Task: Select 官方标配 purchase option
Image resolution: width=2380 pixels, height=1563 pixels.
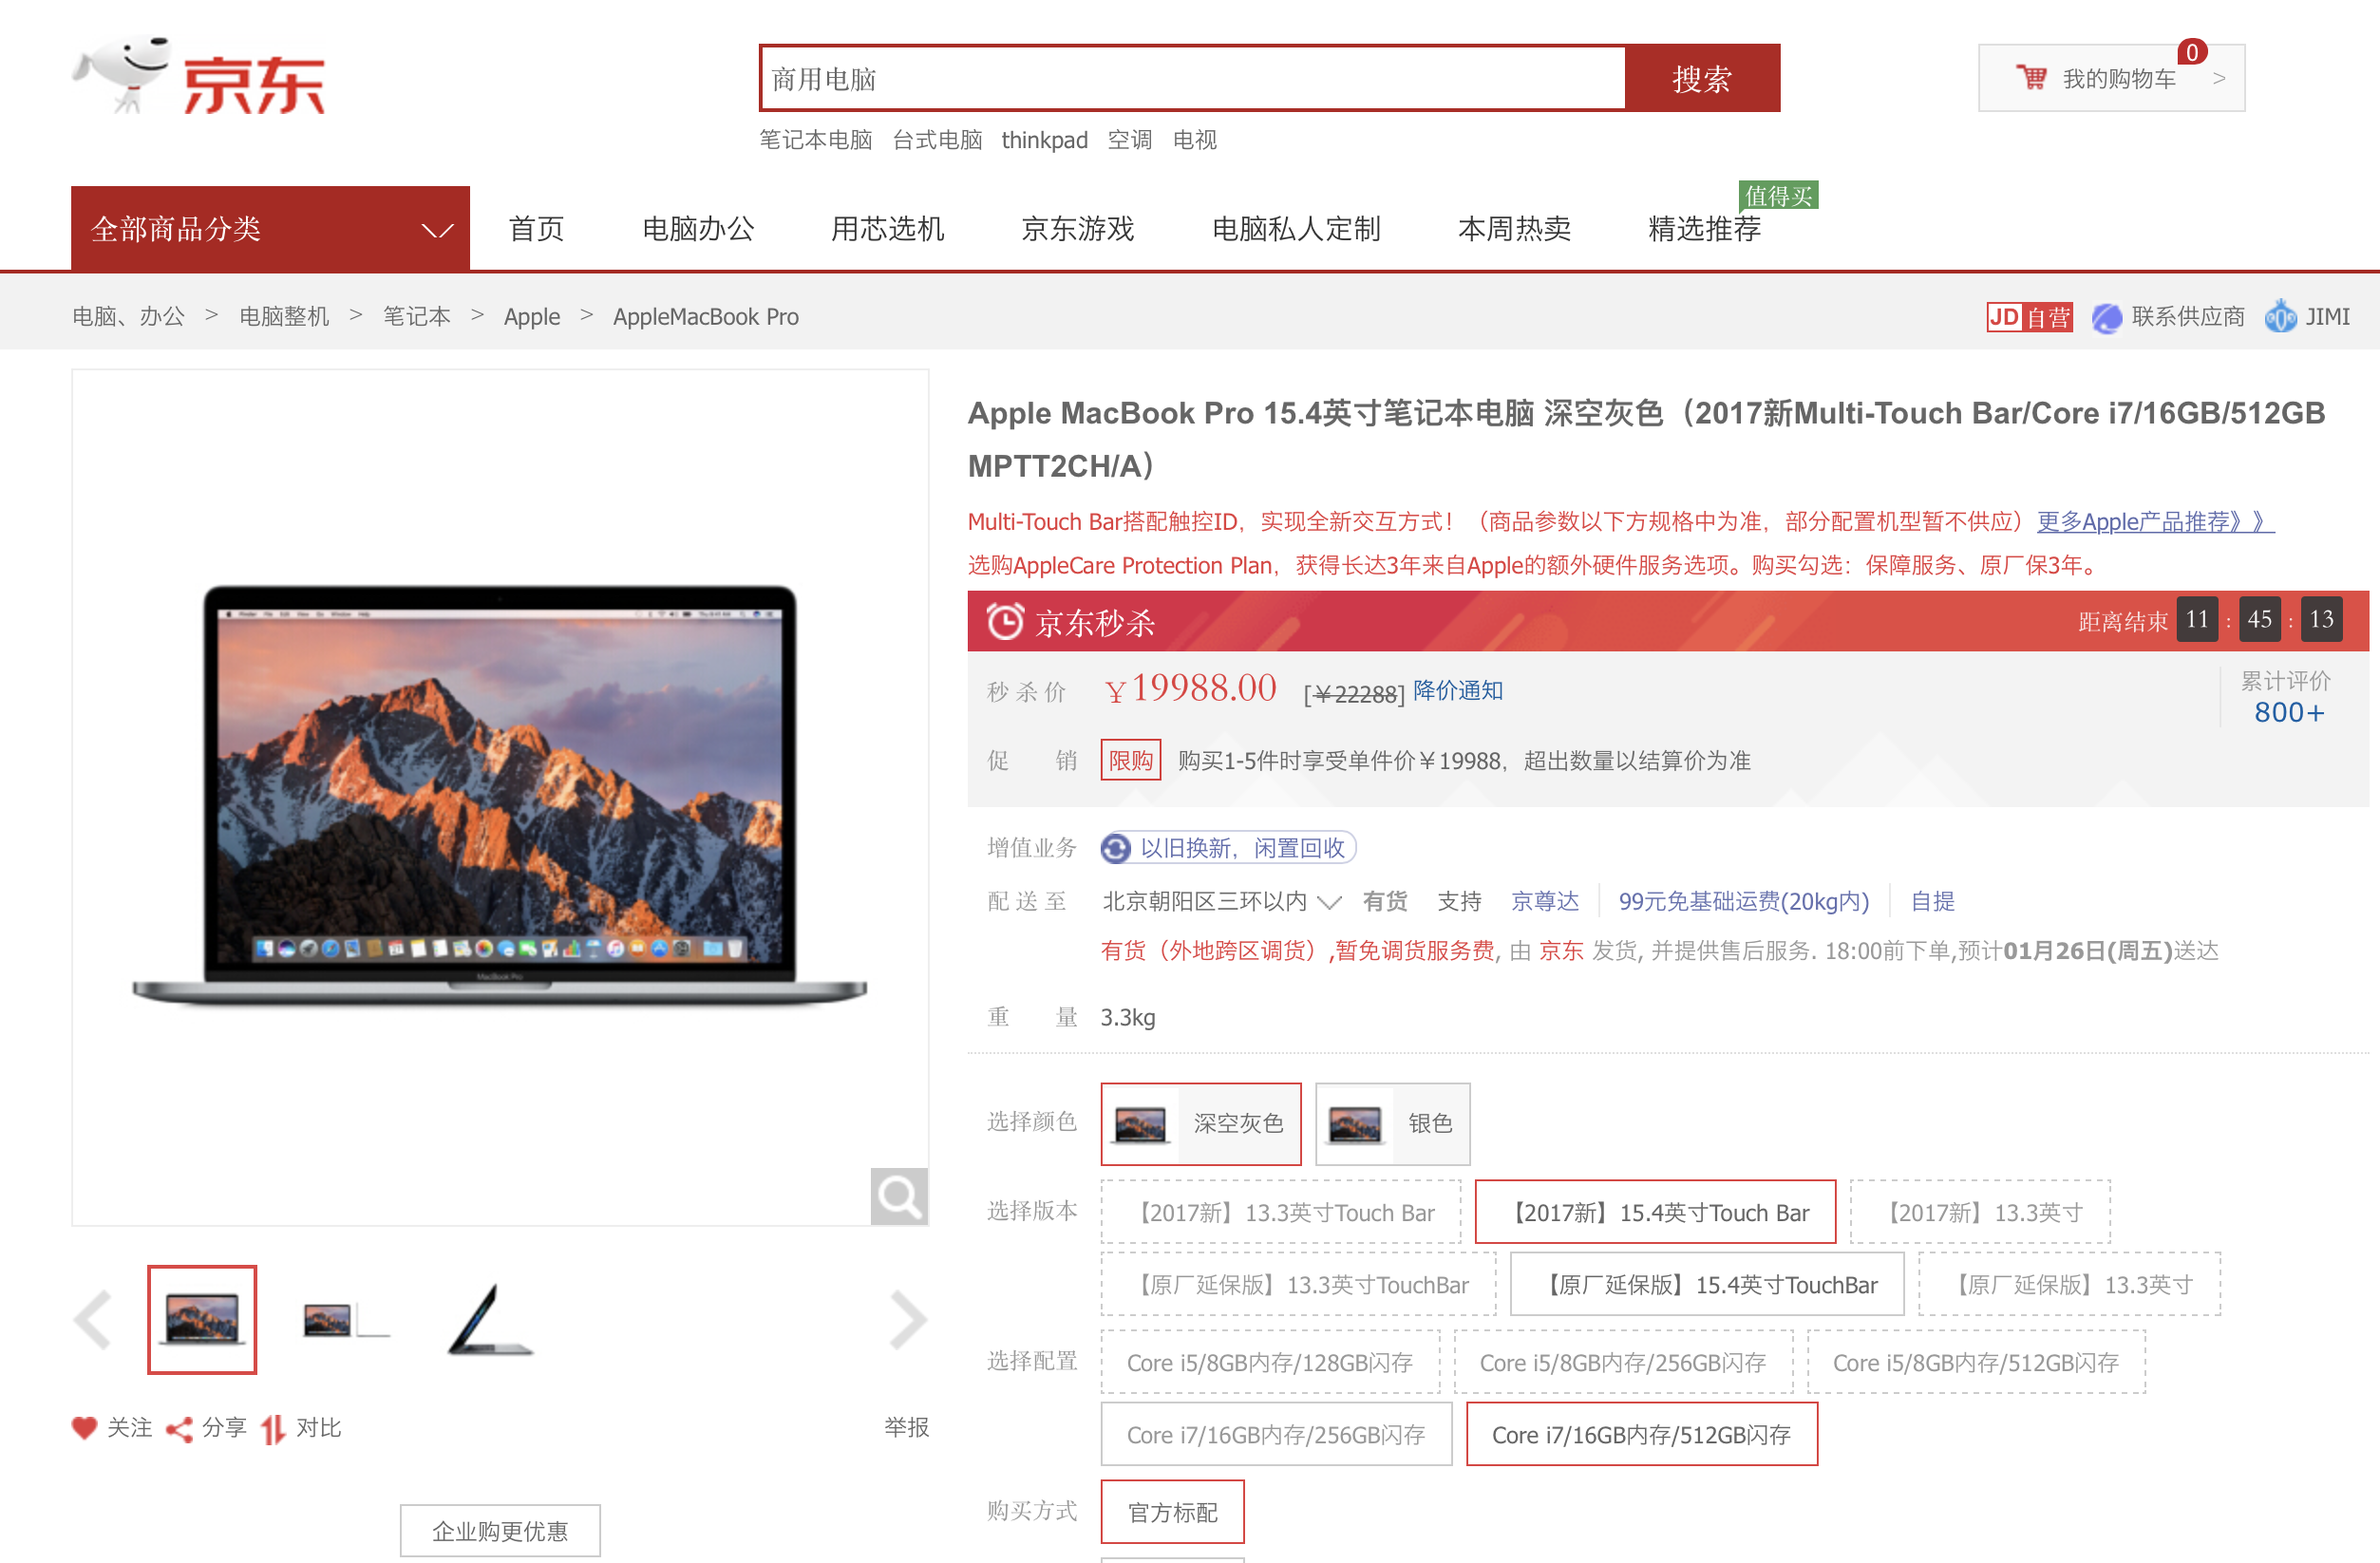Action: tap(1172, 1511)
